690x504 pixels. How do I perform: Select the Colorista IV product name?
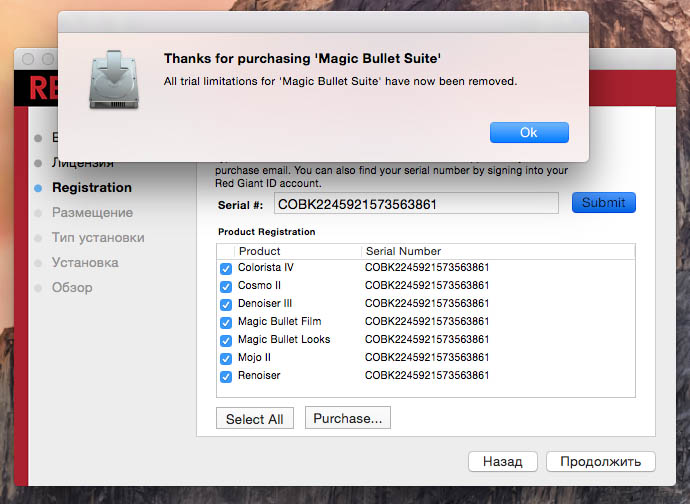click(266, 267)
